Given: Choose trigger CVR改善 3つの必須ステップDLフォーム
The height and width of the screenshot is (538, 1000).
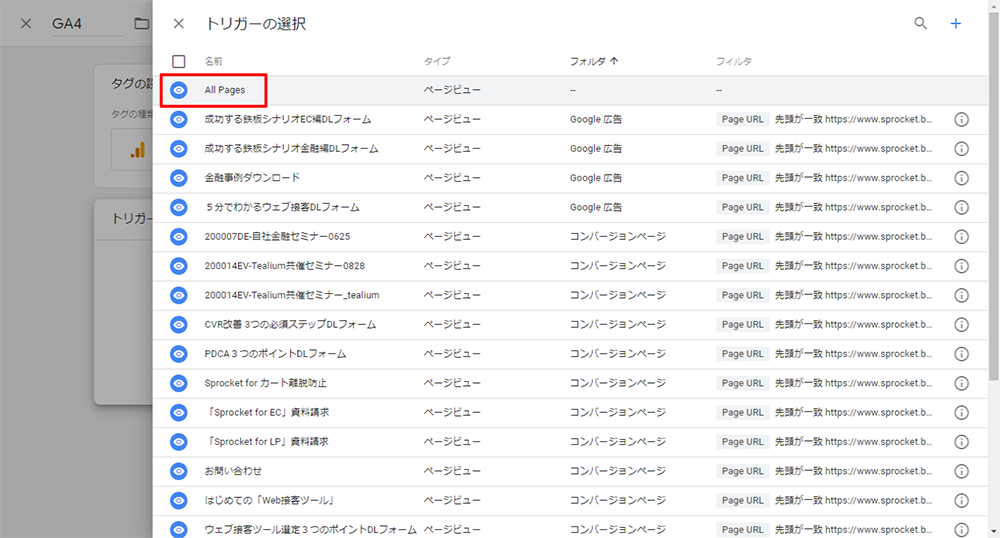Looking at the screenshot, I should click(x=290, y=324).
